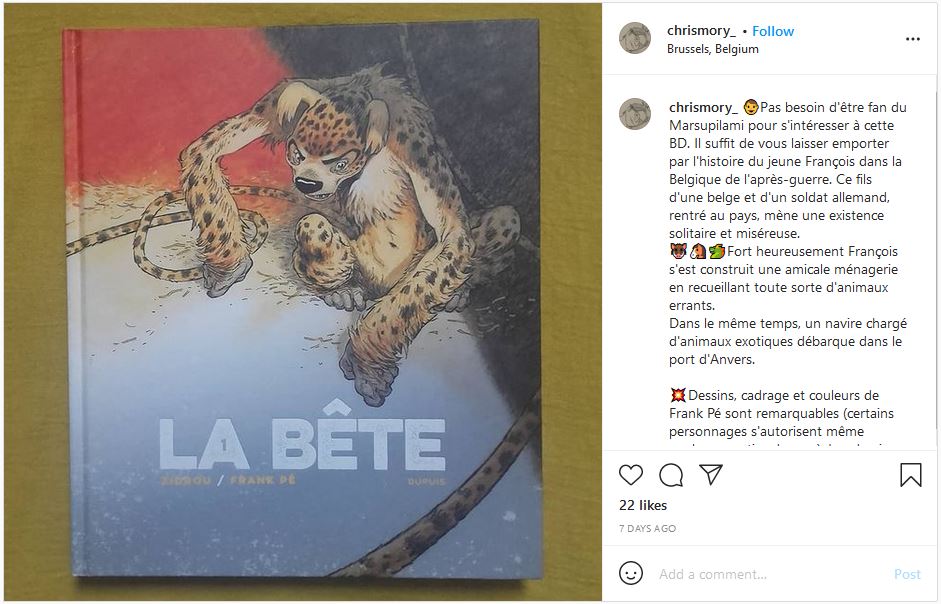Image resolution: width=941 pixels, height=604 pixels.
Task: Save the post with the bookmark icon
Action: [x=910, y=474]
